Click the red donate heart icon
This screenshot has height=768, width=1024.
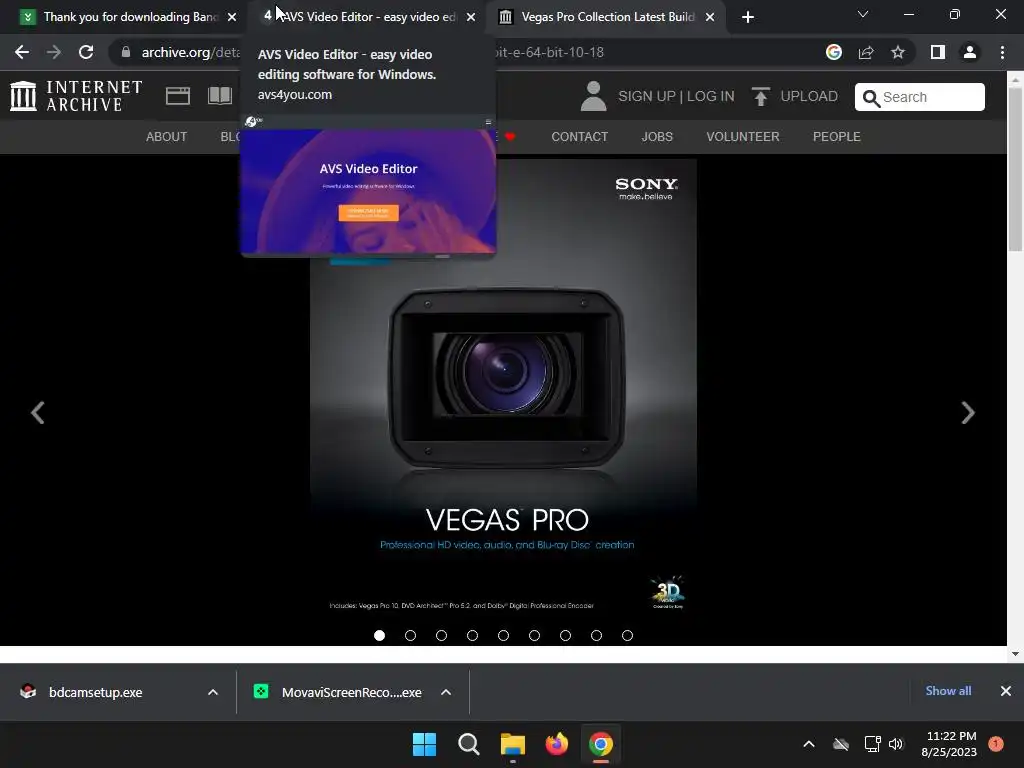pos(510,136)
